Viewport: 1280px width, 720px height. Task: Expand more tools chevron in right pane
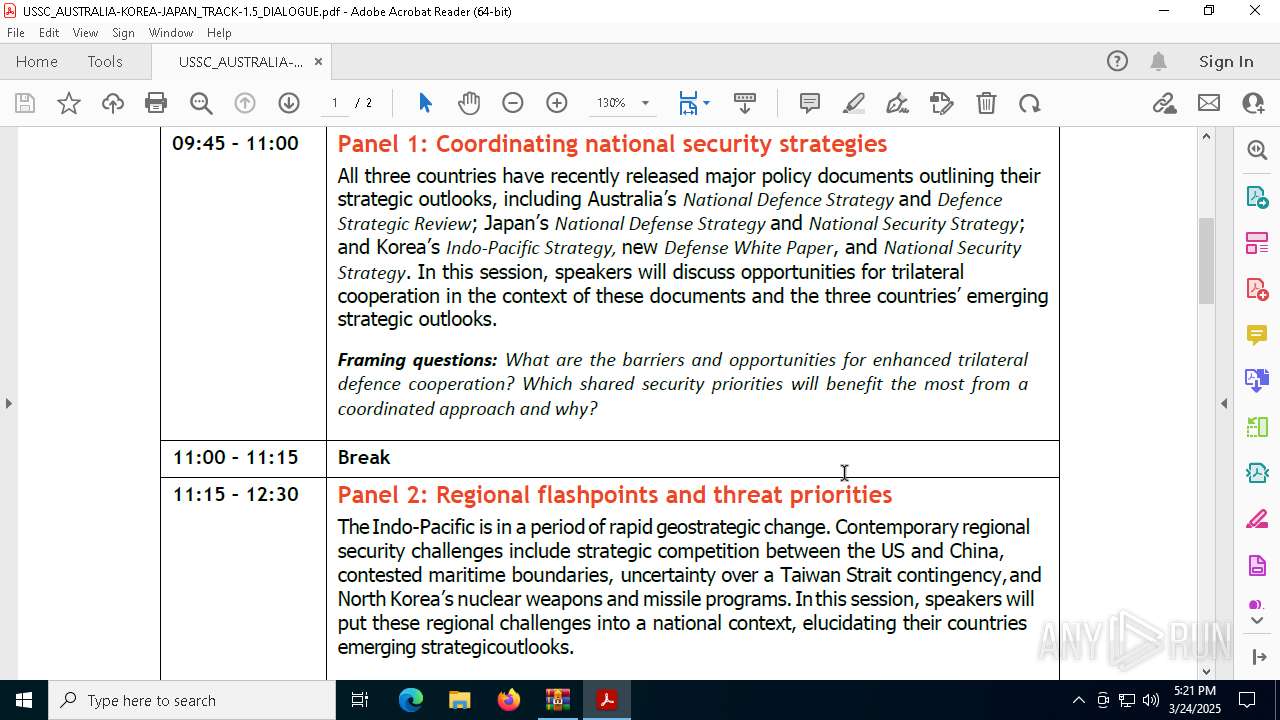pos(1257,621)
